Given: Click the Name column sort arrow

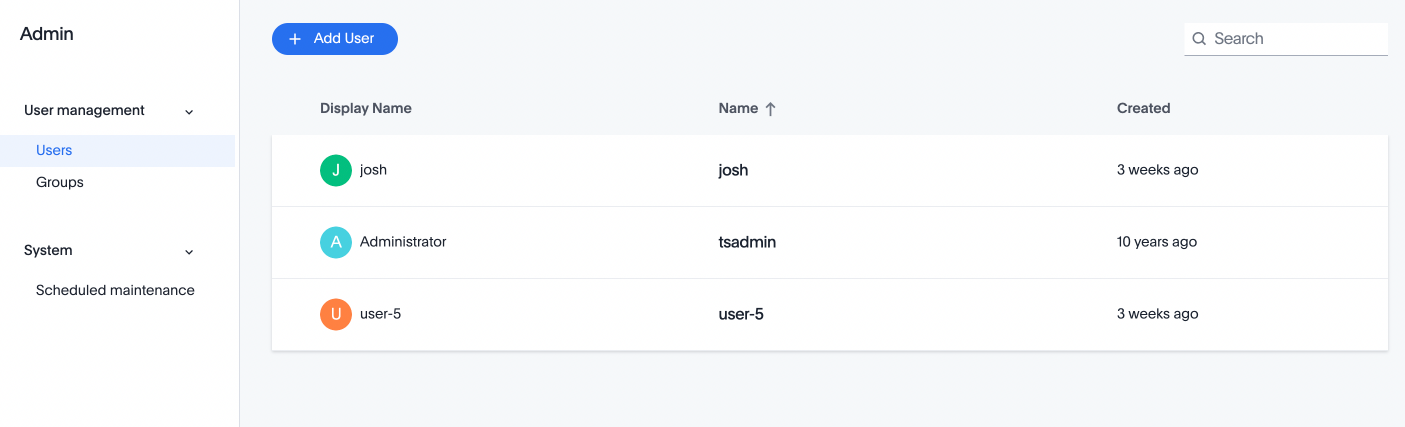Looking at the screenshot, I should click(x=770, y=109).
